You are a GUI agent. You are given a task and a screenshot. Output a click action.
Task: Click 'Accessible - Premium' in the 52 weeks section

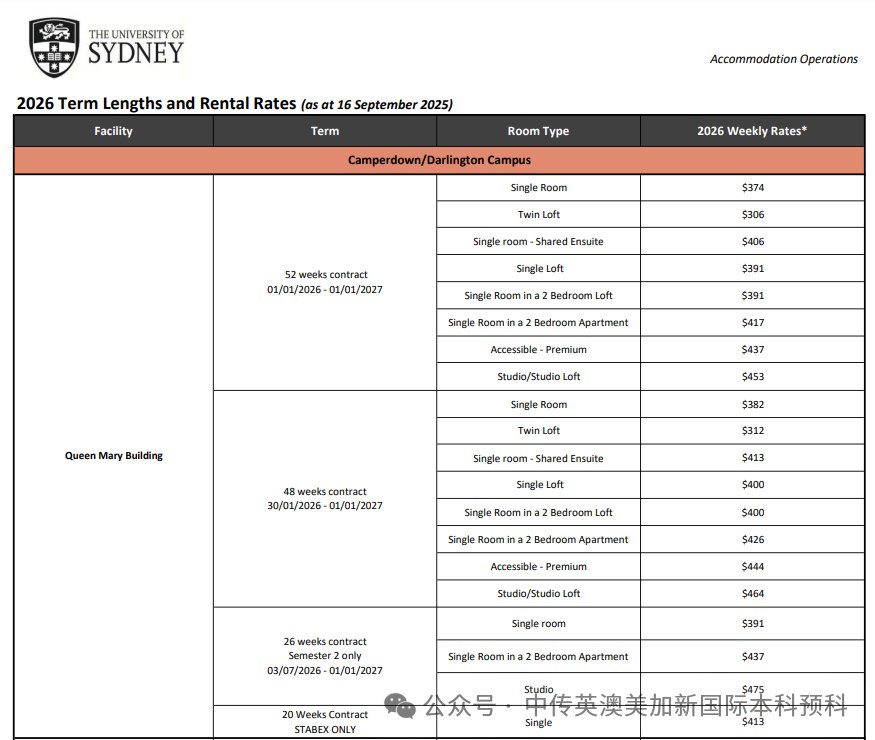pyautogui.click(x=539, y=349)
